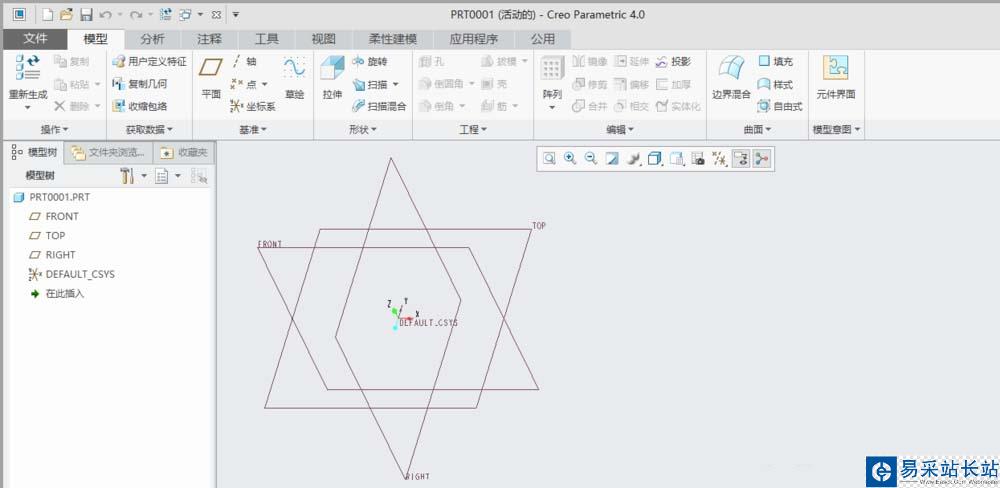This screenshot has height=488, width=1000.
Task: Create a Coordinate System (坐标系)
Action: point(253,107)
